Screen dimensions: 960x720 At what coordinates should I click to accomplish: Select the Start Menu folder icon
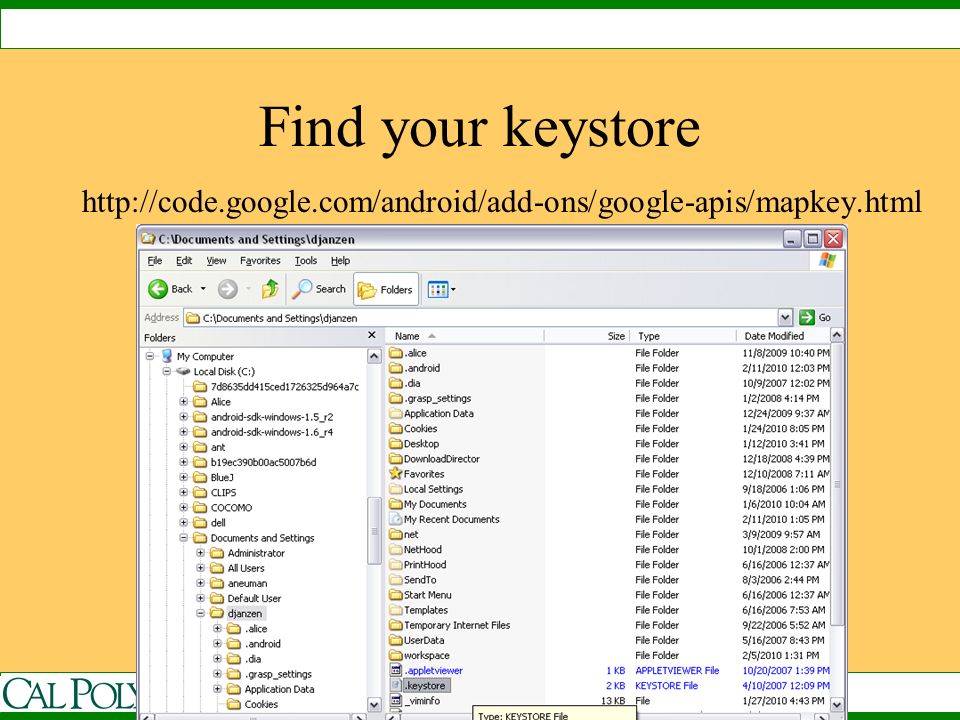(396, 594)
